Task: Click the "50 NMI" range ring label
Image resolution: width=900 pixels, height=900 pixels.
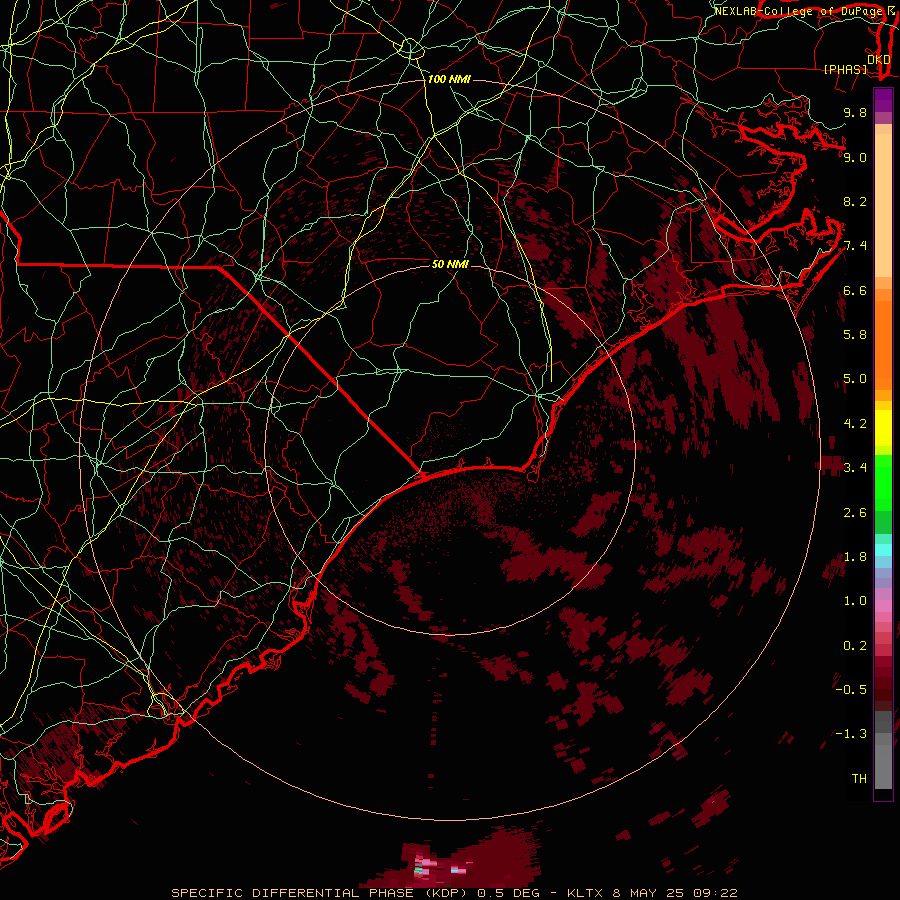Action: point(451,264)
